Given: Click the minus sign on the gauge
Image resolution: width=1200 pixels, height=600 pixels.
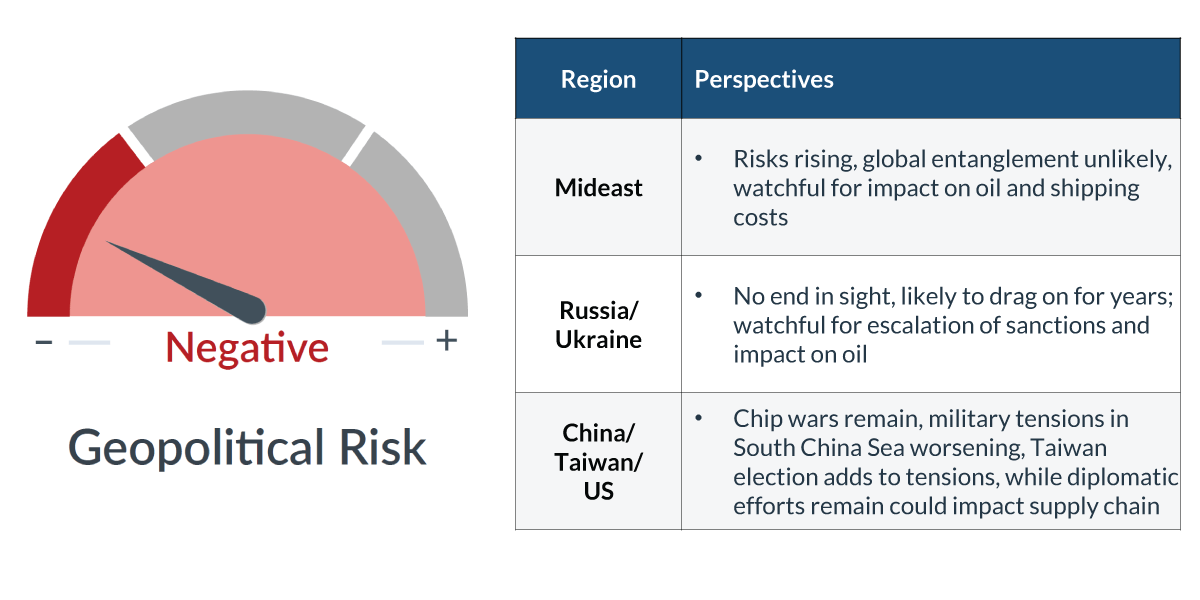Looking at the screenshot, I should pyautogui.click(x=44, y=342).
